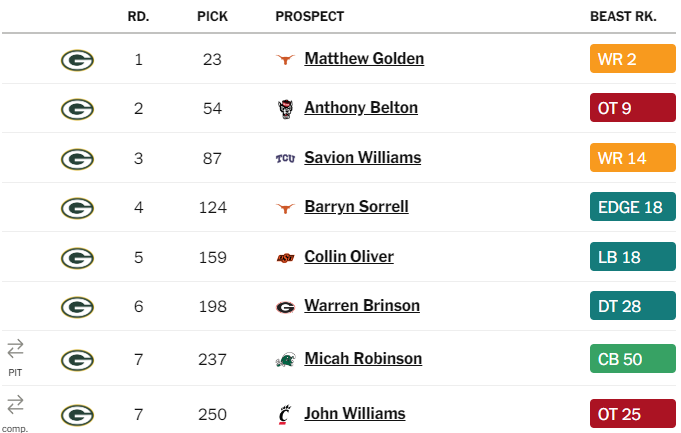Image resolution: width=681 pixels, height=433 pixels.
Task: Open Matthew Golden prospect link
Action: tap(364, 59)
